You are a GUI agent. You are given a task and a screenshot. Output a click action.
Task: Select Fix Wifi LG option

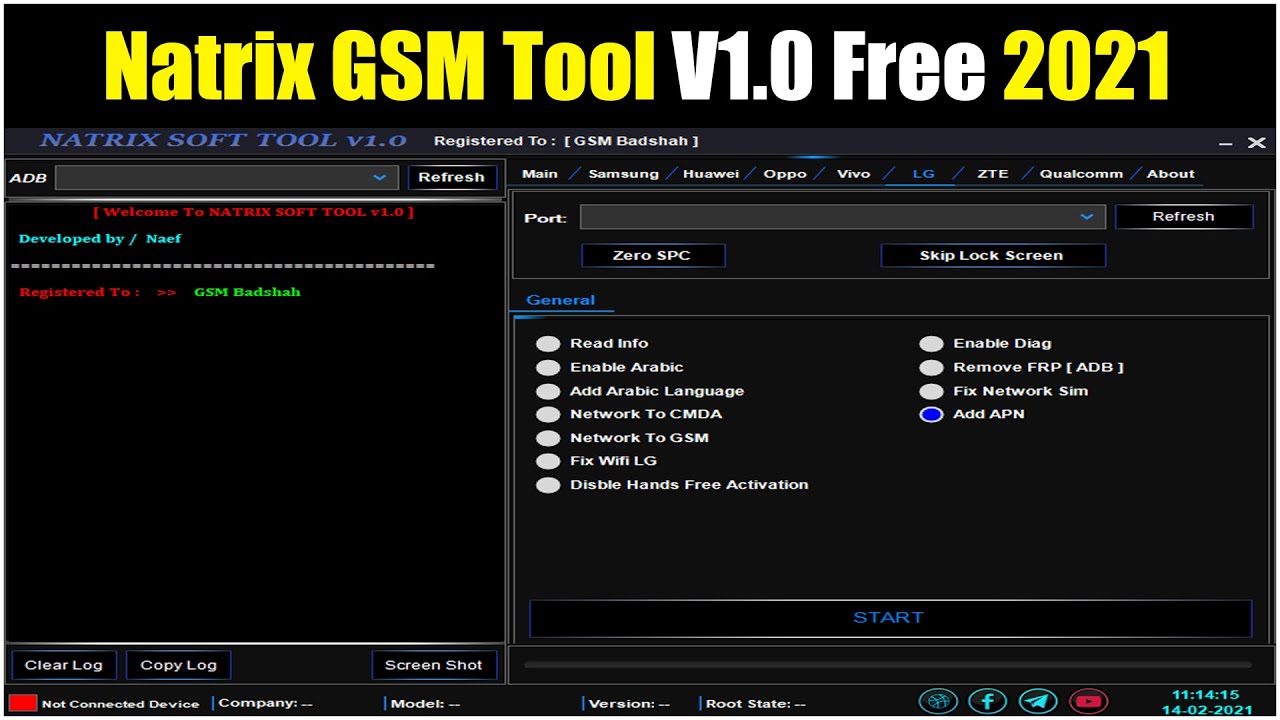596,461
